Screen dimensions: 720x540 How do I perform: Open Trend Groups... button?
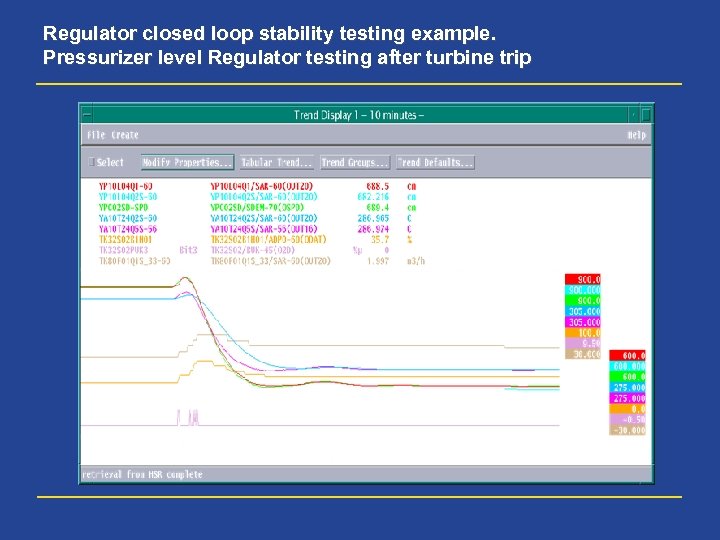[354, 162]
